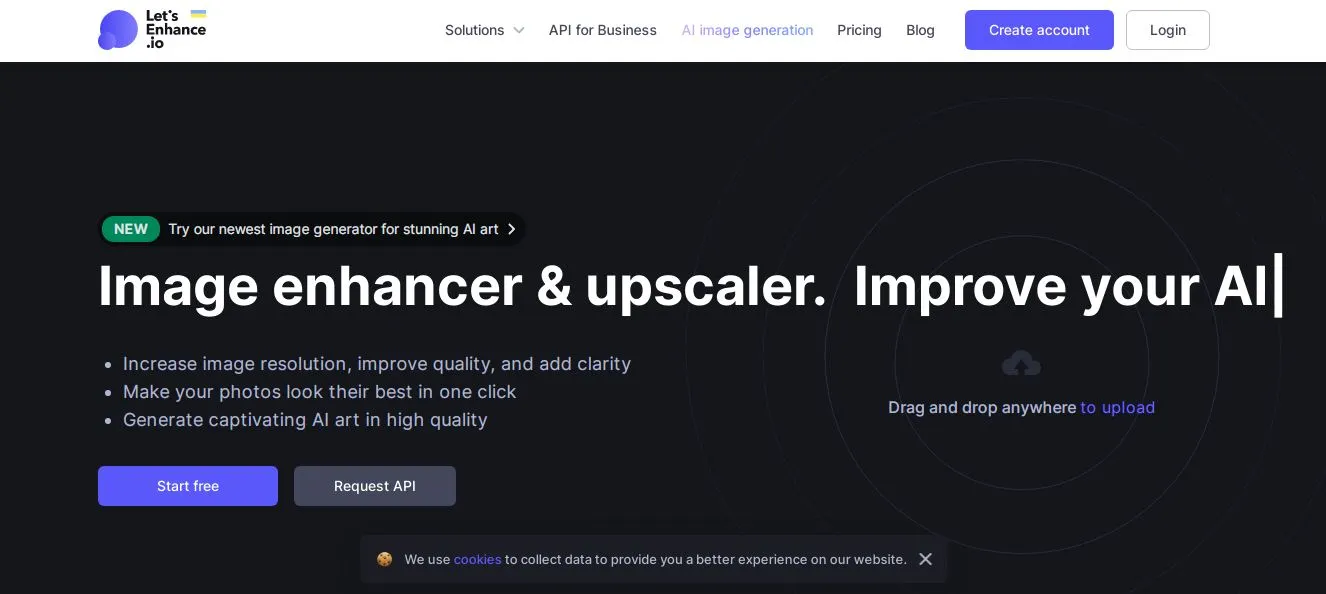Click 'Make your photos look their best' text
This screenshot has width=1326, height=594.
click(x=320, y=392)
